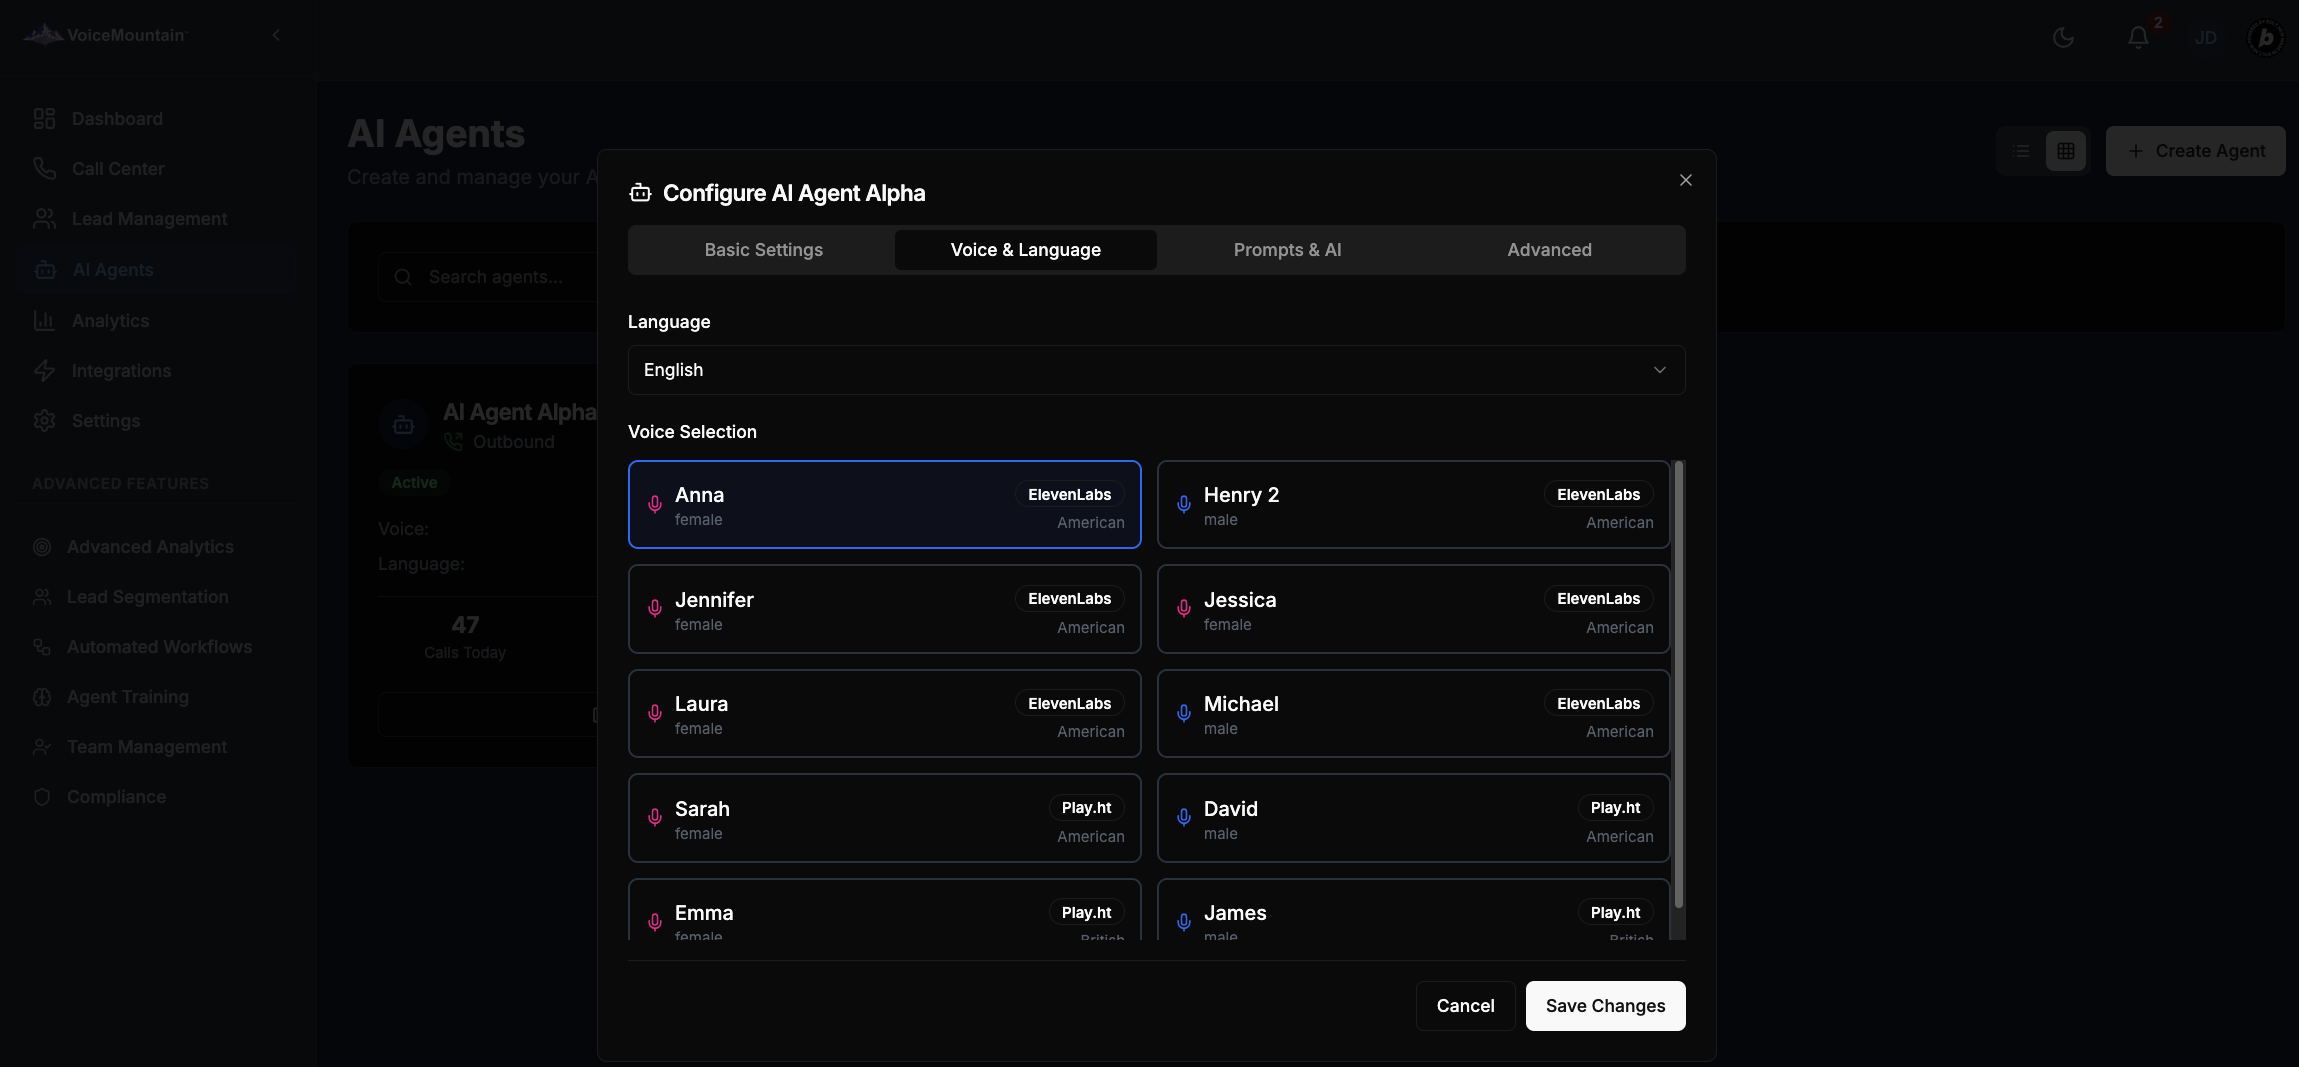2299x1067 pixels.
Task: Open Automated Workflows icon
Action: click(42, 647)
